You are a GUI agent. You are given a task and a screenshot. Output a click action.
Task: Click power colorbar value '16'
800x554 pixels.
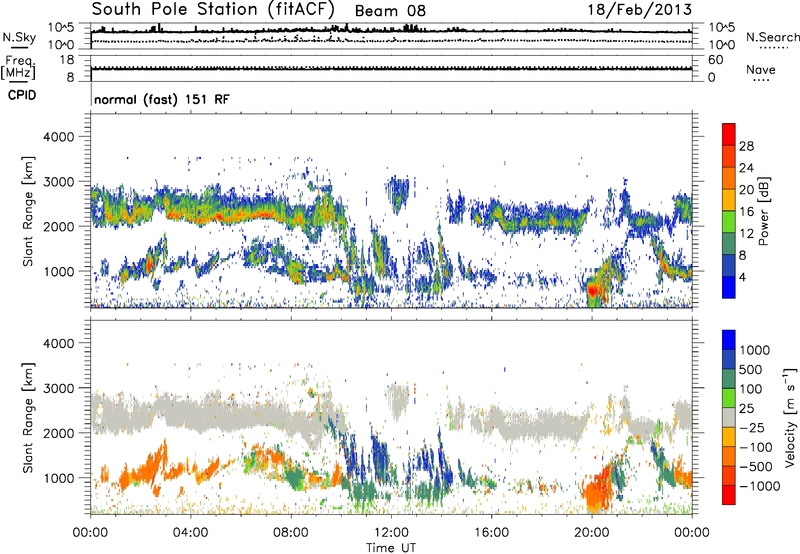[746, 212]
